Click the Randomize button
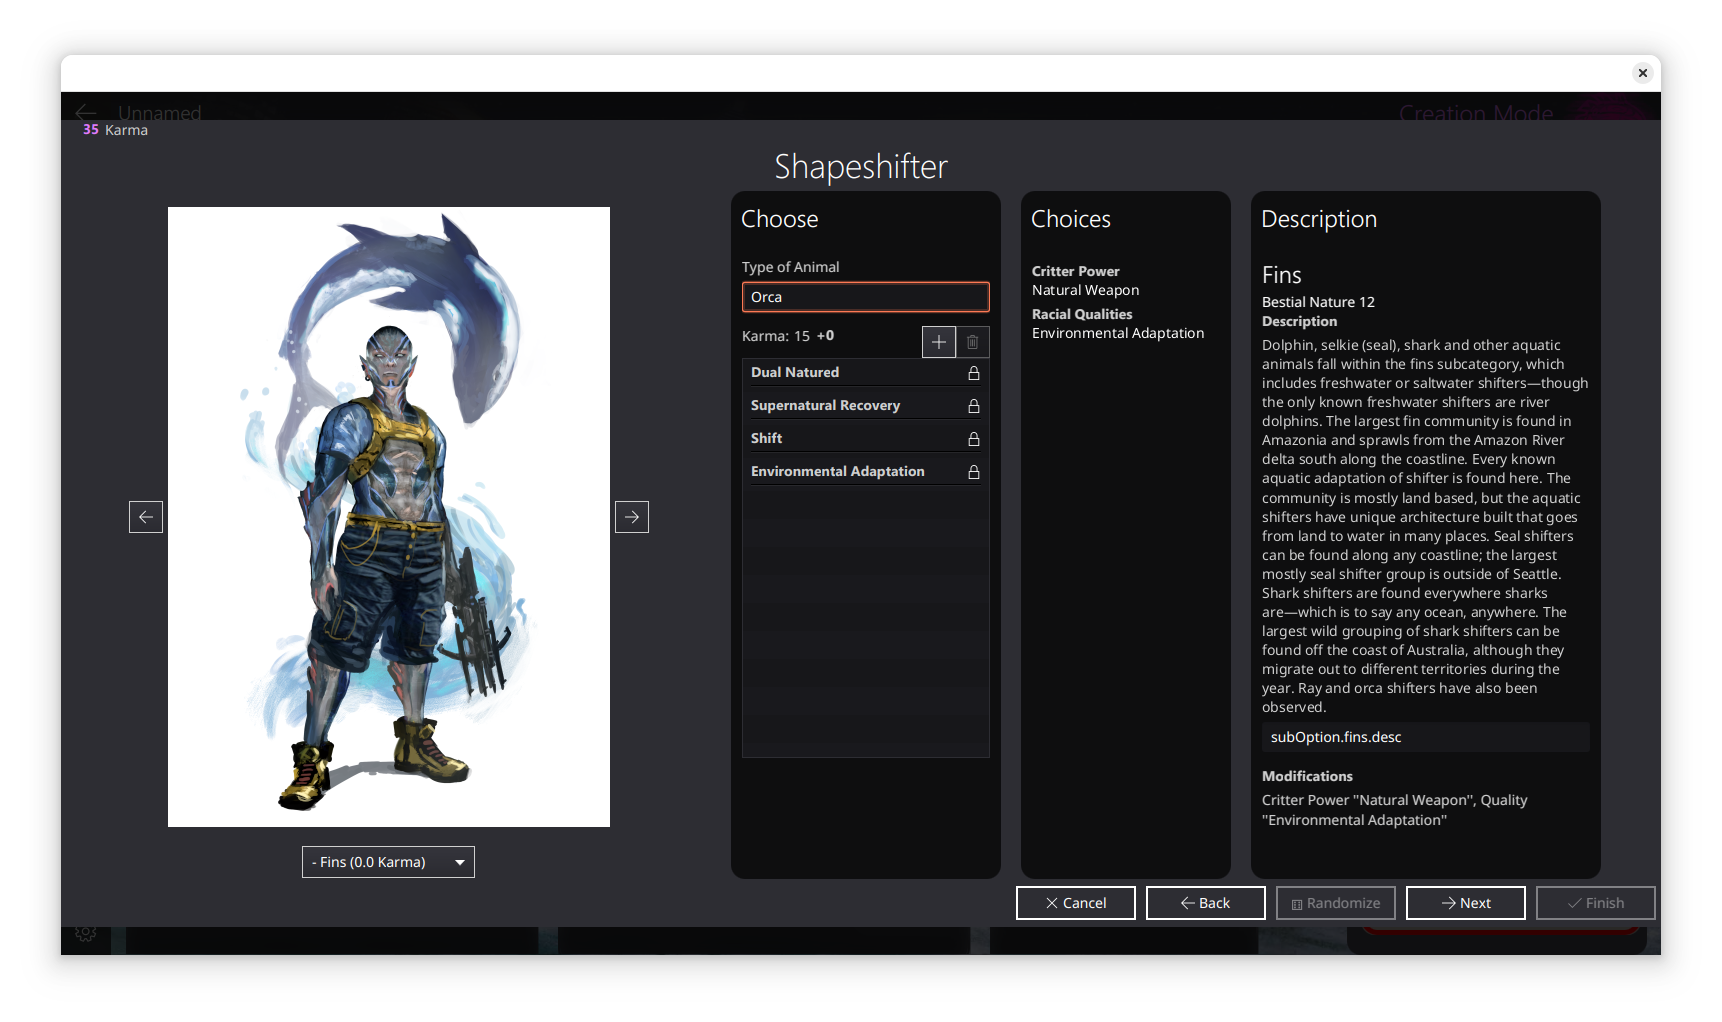Viewport: 1722px width, 1022px height. [x=1336, y=903]
